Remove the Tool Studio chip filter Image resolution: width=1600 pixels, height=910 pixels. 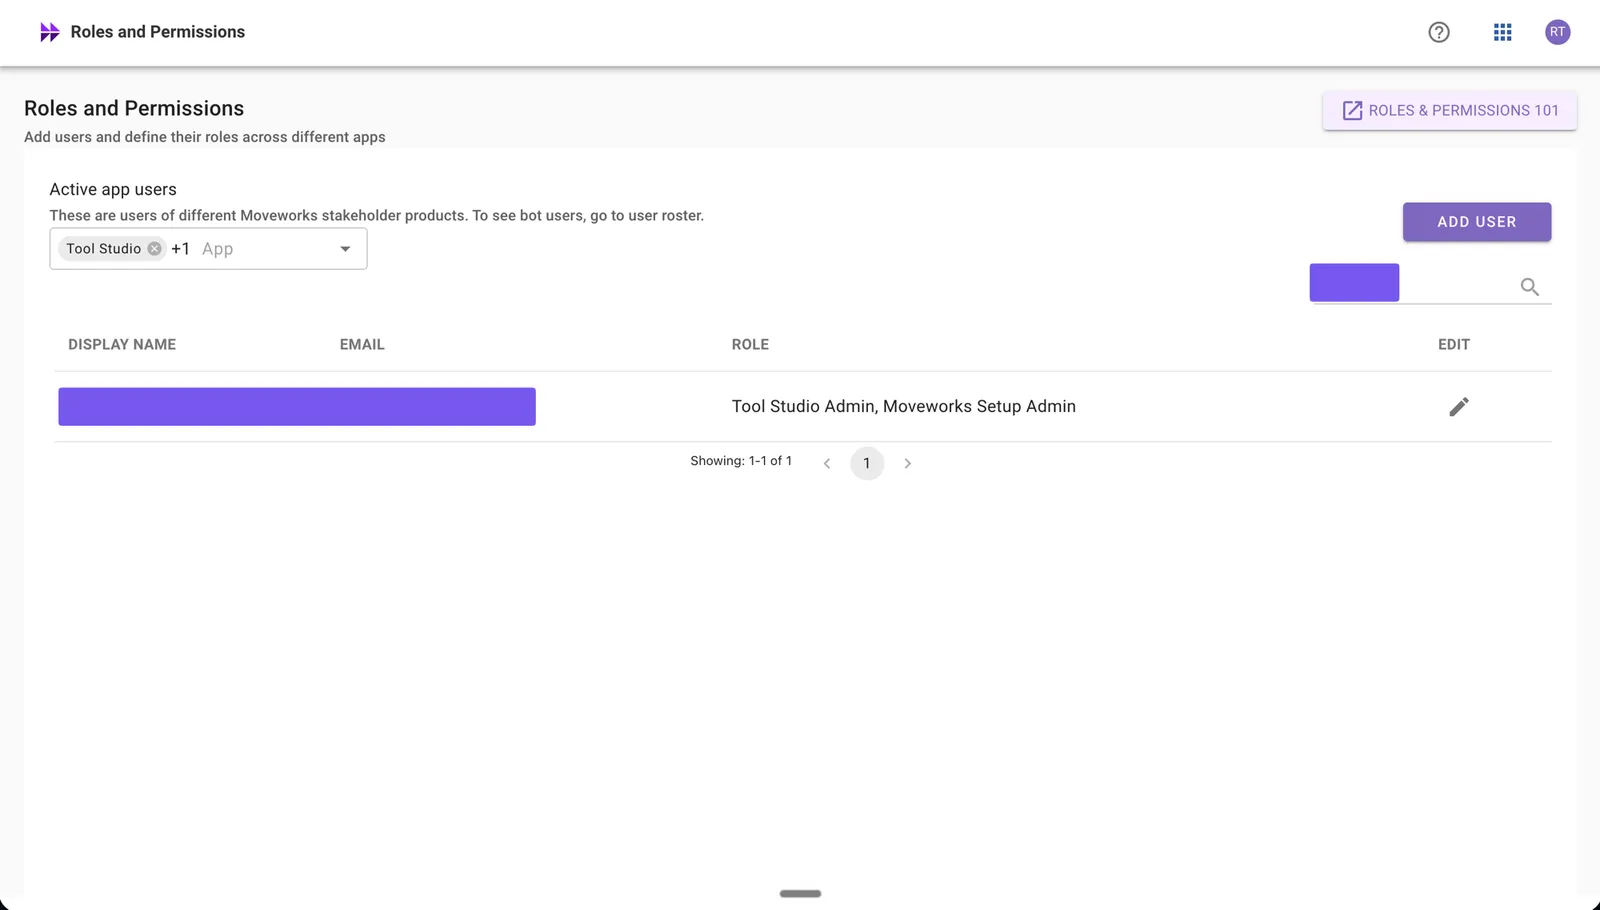tap(154, 249)
